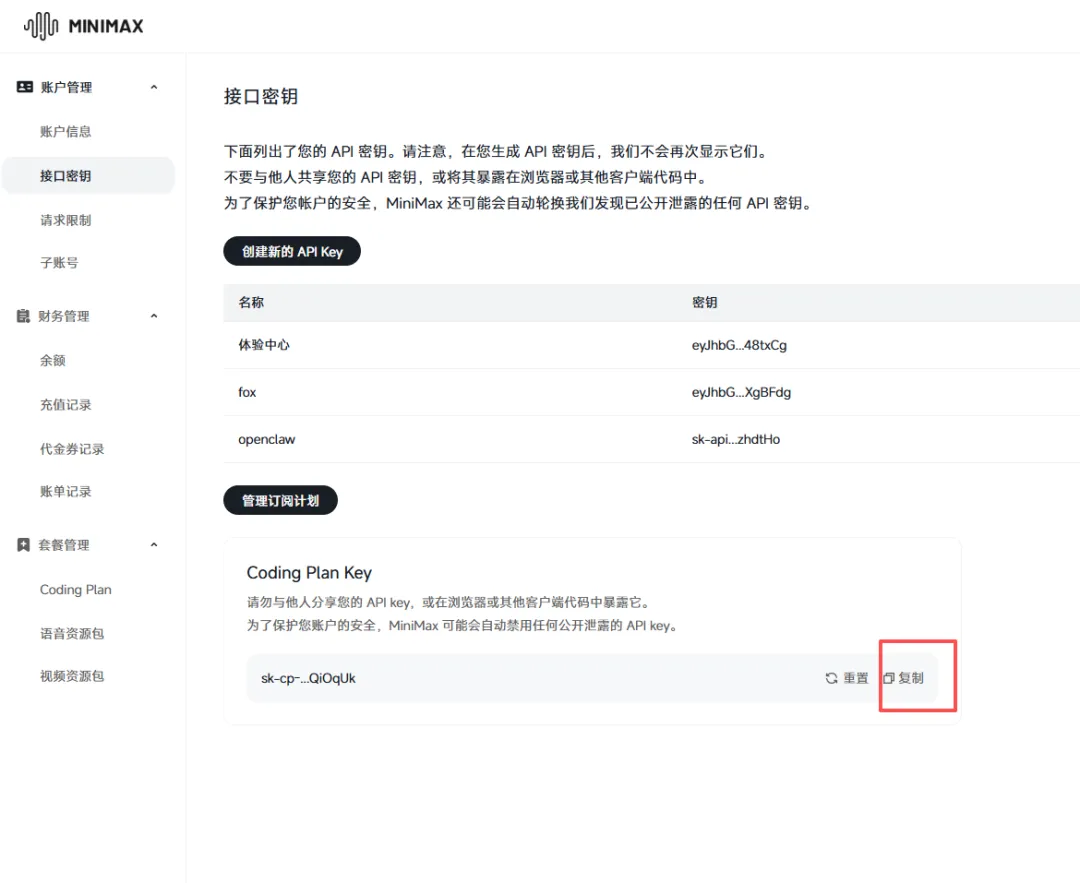Open 视频资源包 page
Screen dimensions: 1080x883
[72, 676]
